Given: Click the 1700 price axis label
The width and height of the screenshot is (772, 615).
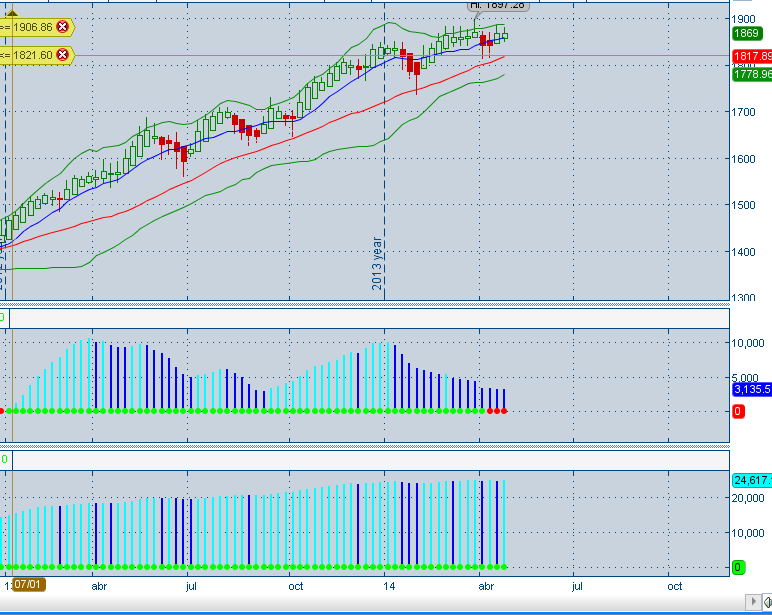Looking at the screenshot, I should (743, 112).
